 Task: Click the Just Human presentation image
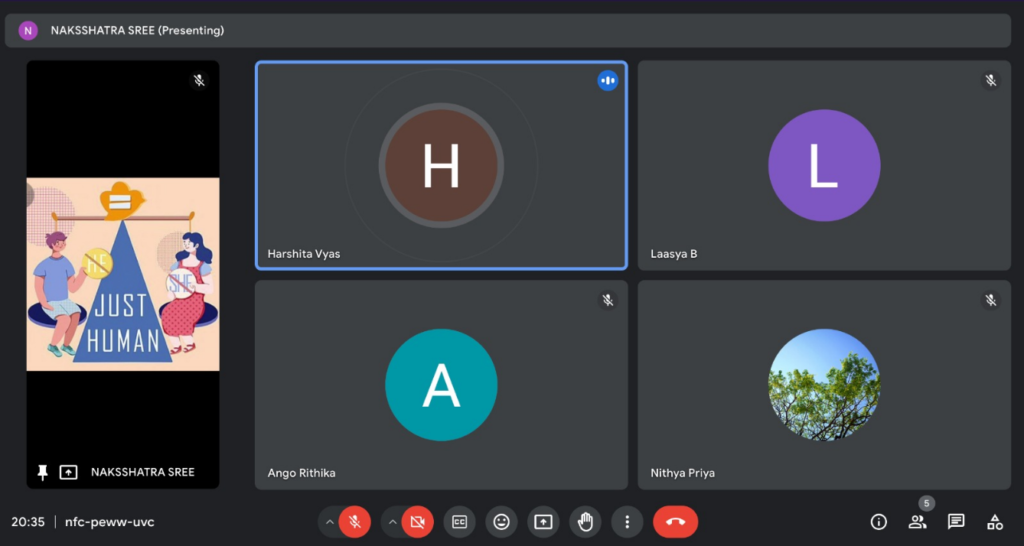point(122,274)
